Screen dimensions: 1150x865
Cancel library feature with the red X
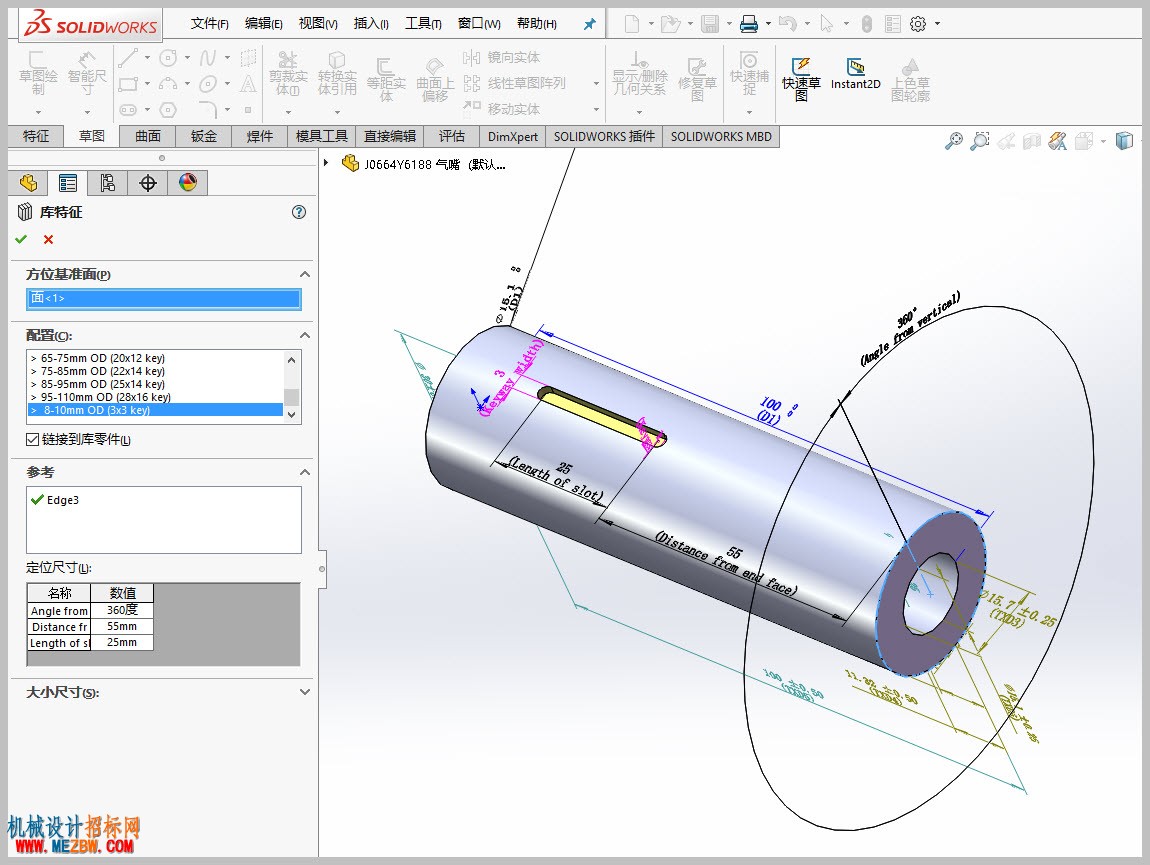click(x=48, y=239)
